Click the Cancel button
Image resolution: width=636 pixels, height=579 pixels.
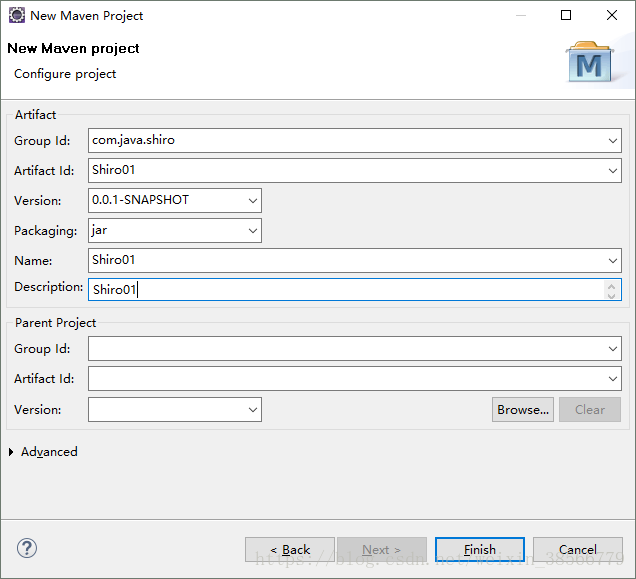578,549
